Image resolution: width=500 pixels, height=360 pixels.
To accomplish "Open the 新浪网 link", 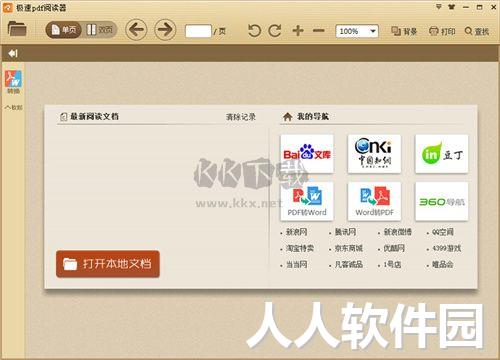I will [x=296, y=232].
